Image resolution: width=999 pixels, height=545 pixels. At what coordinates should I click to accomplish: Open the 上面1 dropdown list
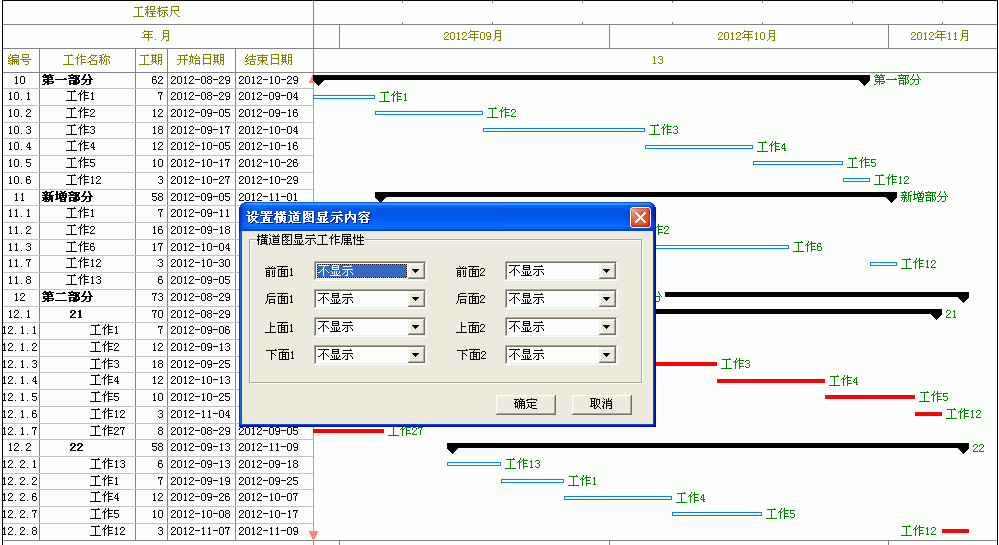416,327
